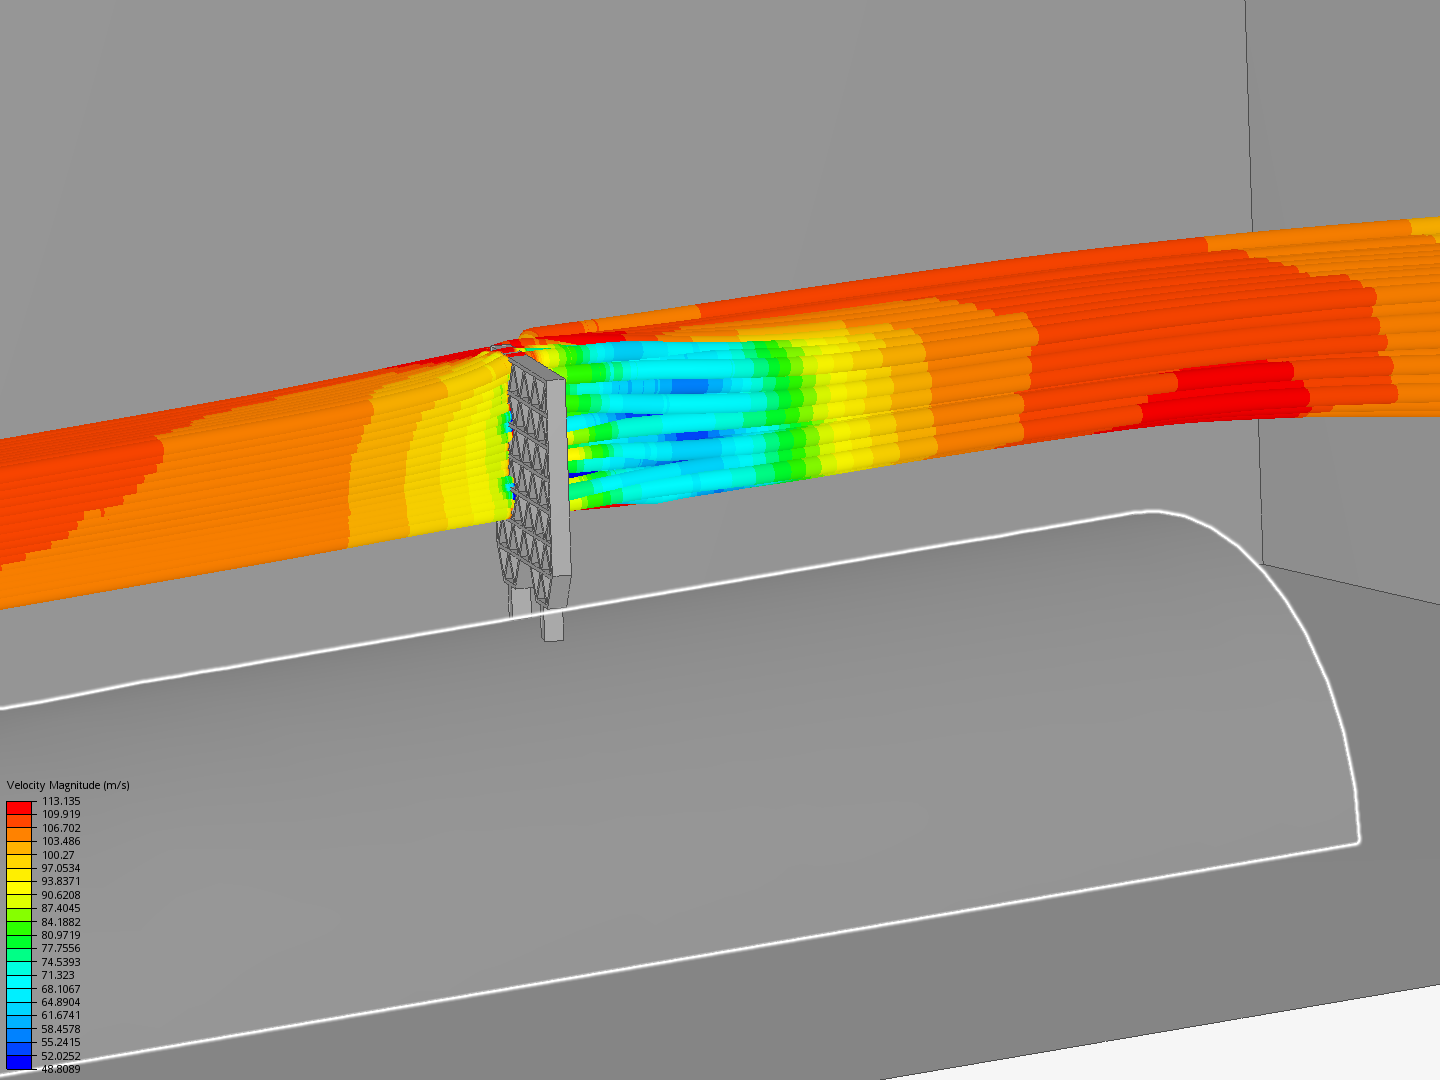The height and width of the screenshot is (1080, 1440).
Task: Select the legend value 68.1067
Action: point(61,989)
